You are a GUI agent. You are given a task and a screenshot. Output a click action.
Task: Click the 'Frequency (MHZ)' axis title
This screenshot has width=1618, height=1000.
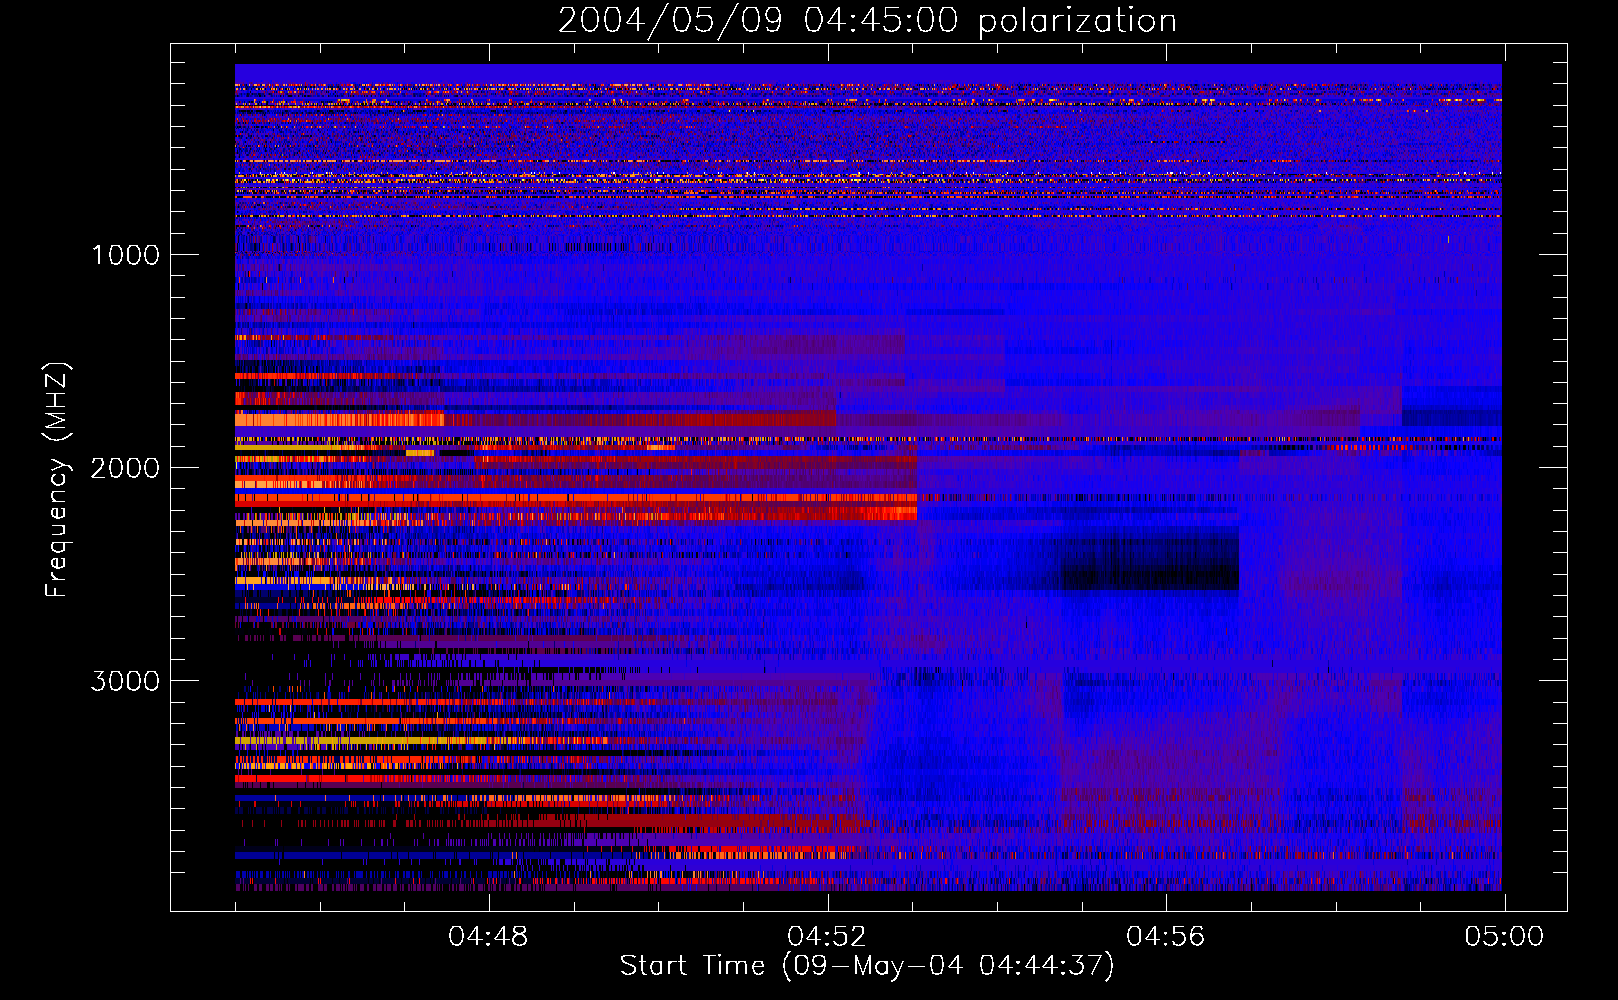pos(57,480)
